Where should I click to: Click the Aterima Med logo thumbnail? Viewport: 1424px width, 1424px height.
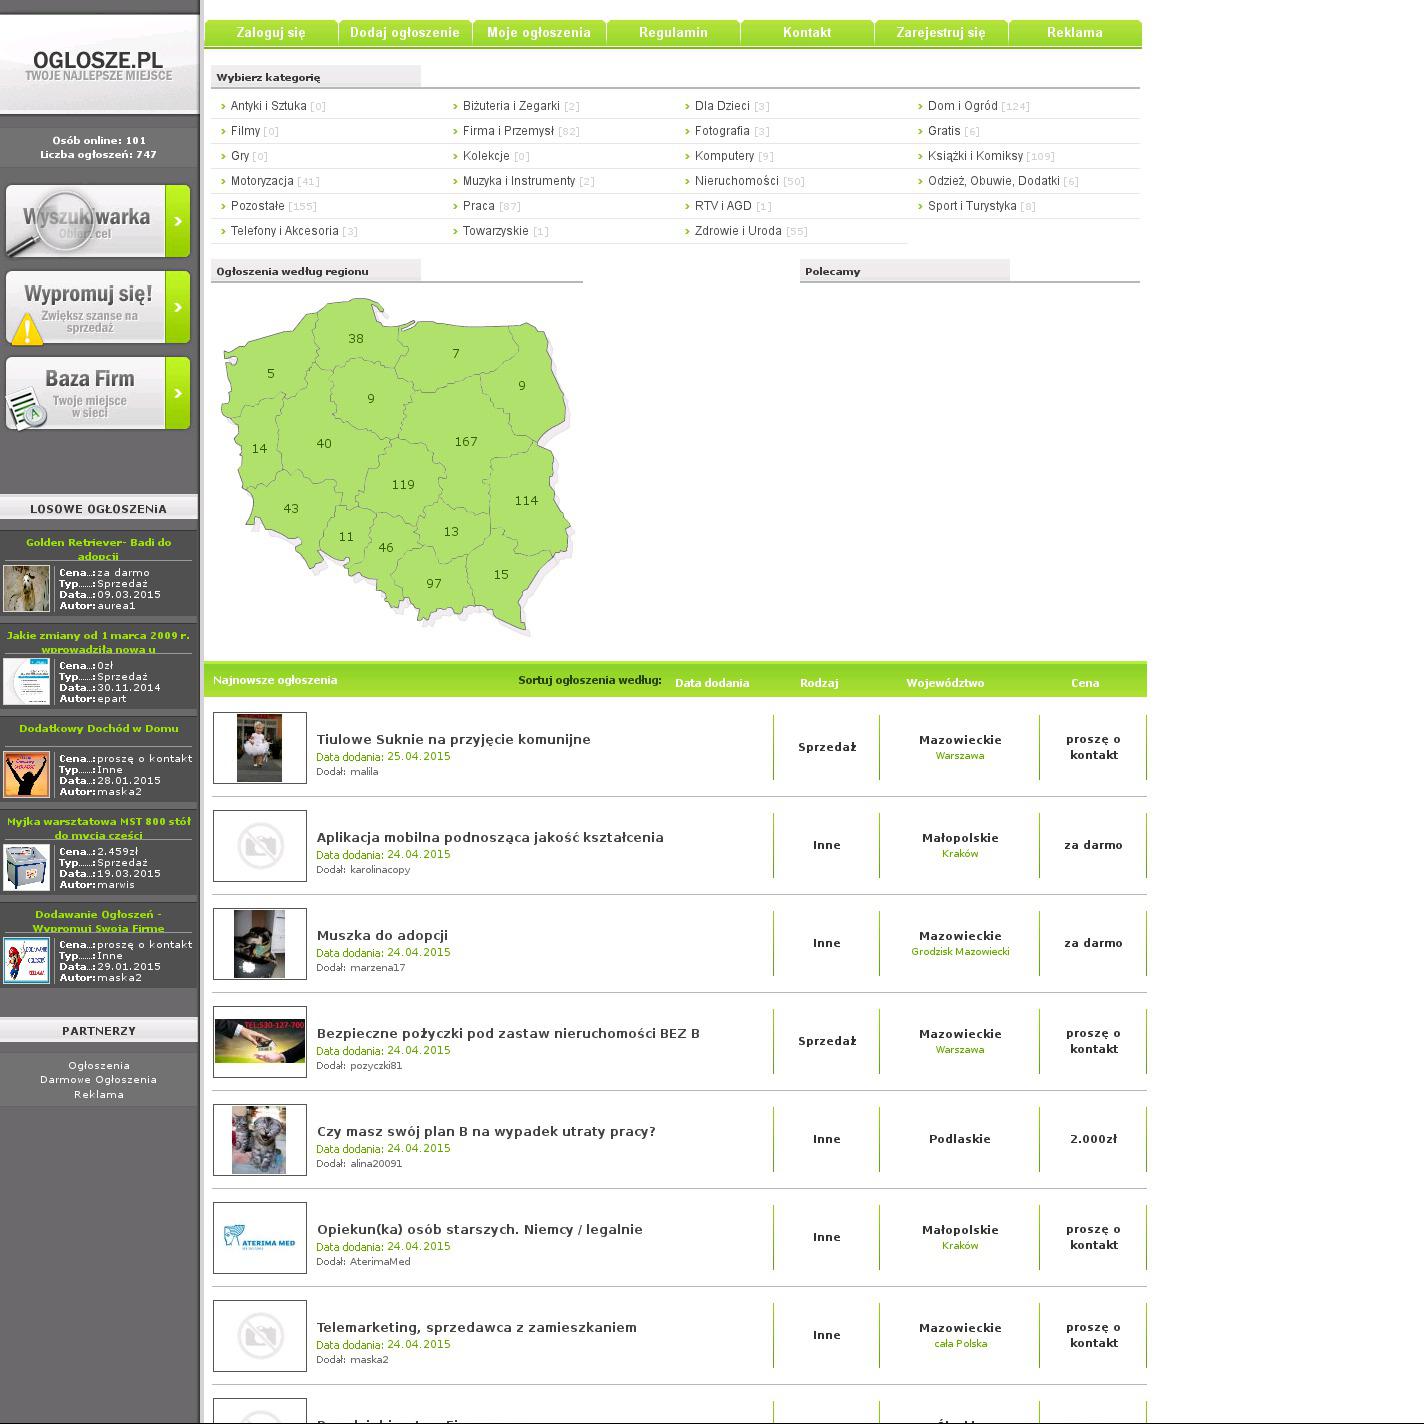pos(260,1238)
